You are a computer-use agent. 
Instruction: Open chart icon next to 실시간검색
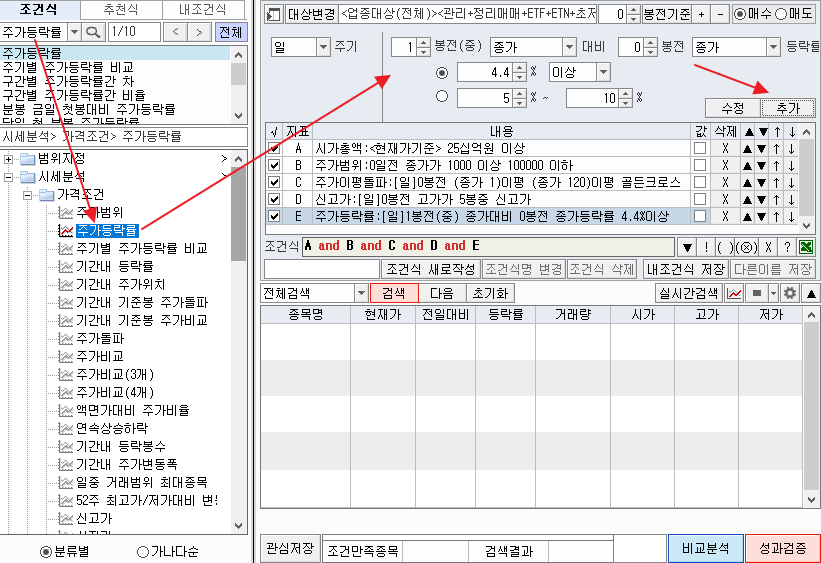(x=735, y=293)
